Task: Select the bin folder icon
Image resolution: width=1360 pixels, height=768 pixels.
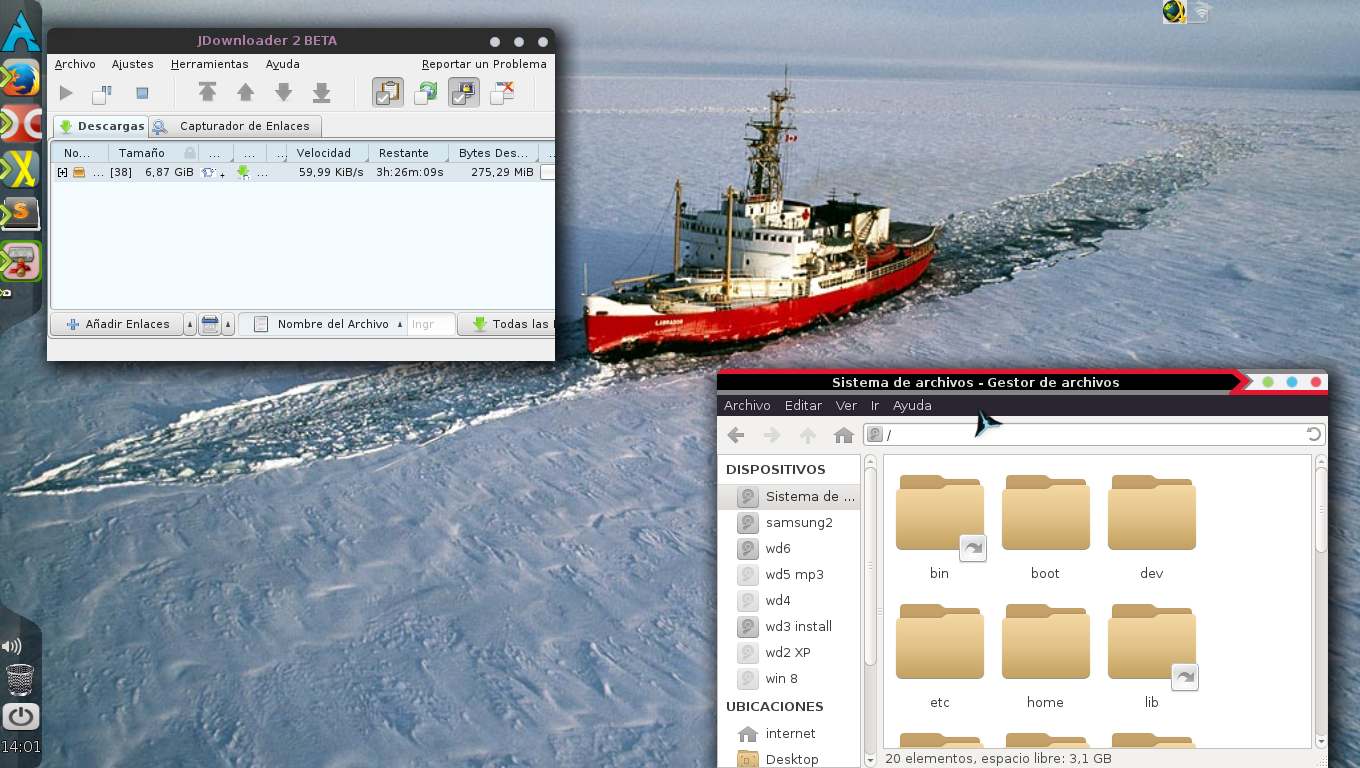Action: (x=940, y=513)
